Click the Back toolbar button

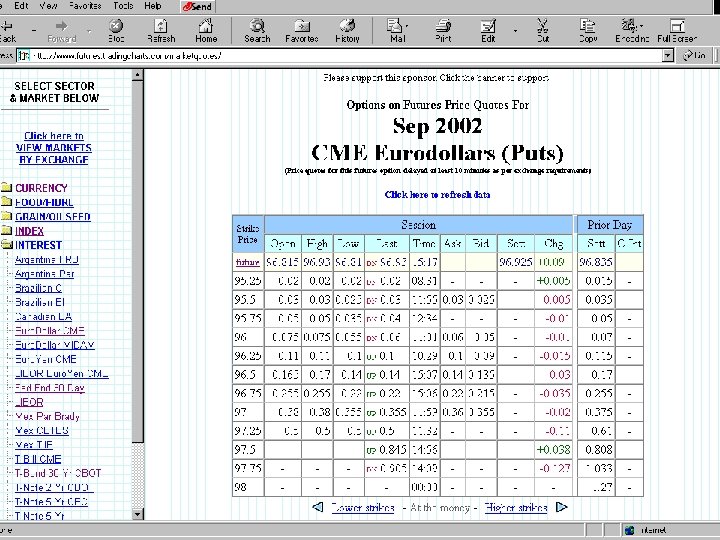[8, 31]
